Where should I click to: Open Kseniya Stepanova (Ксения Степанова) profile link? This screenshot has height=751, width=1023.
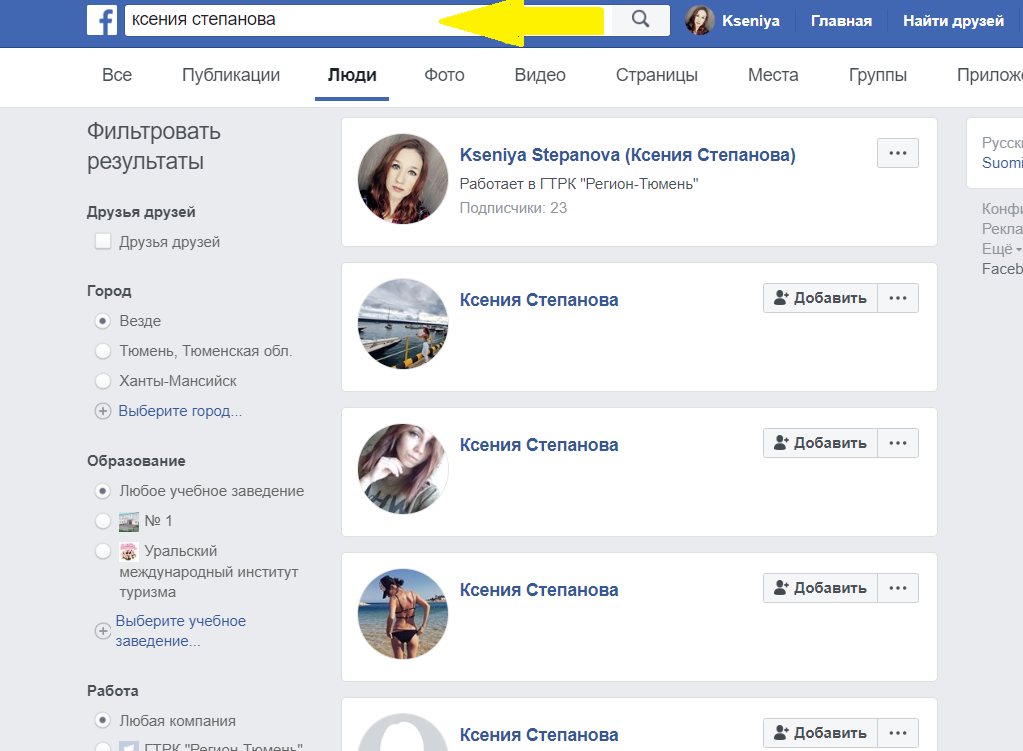pyautogui.click(x=628, y=155)
